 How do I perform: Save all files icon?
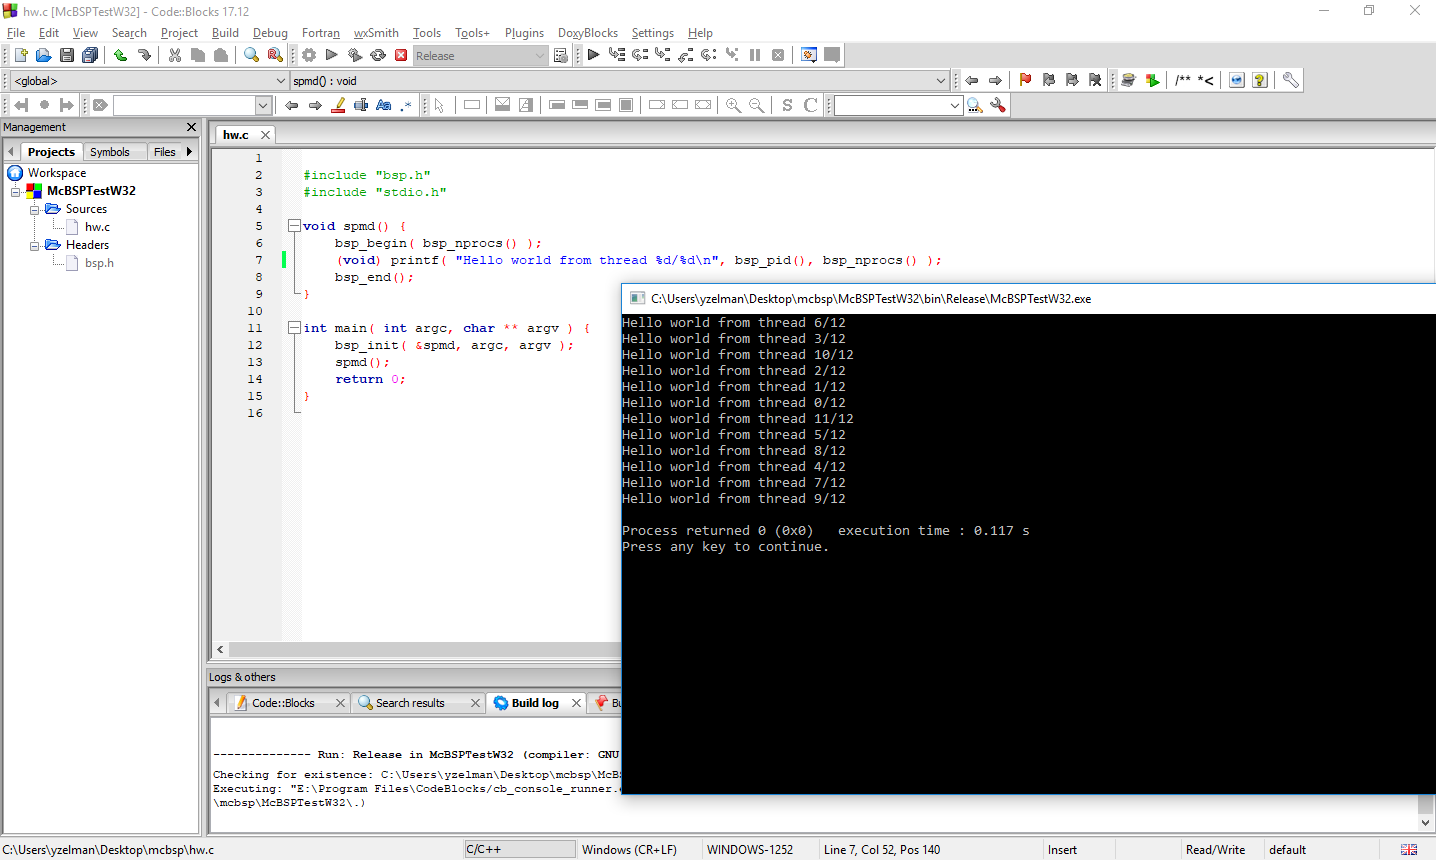[90, 55]
